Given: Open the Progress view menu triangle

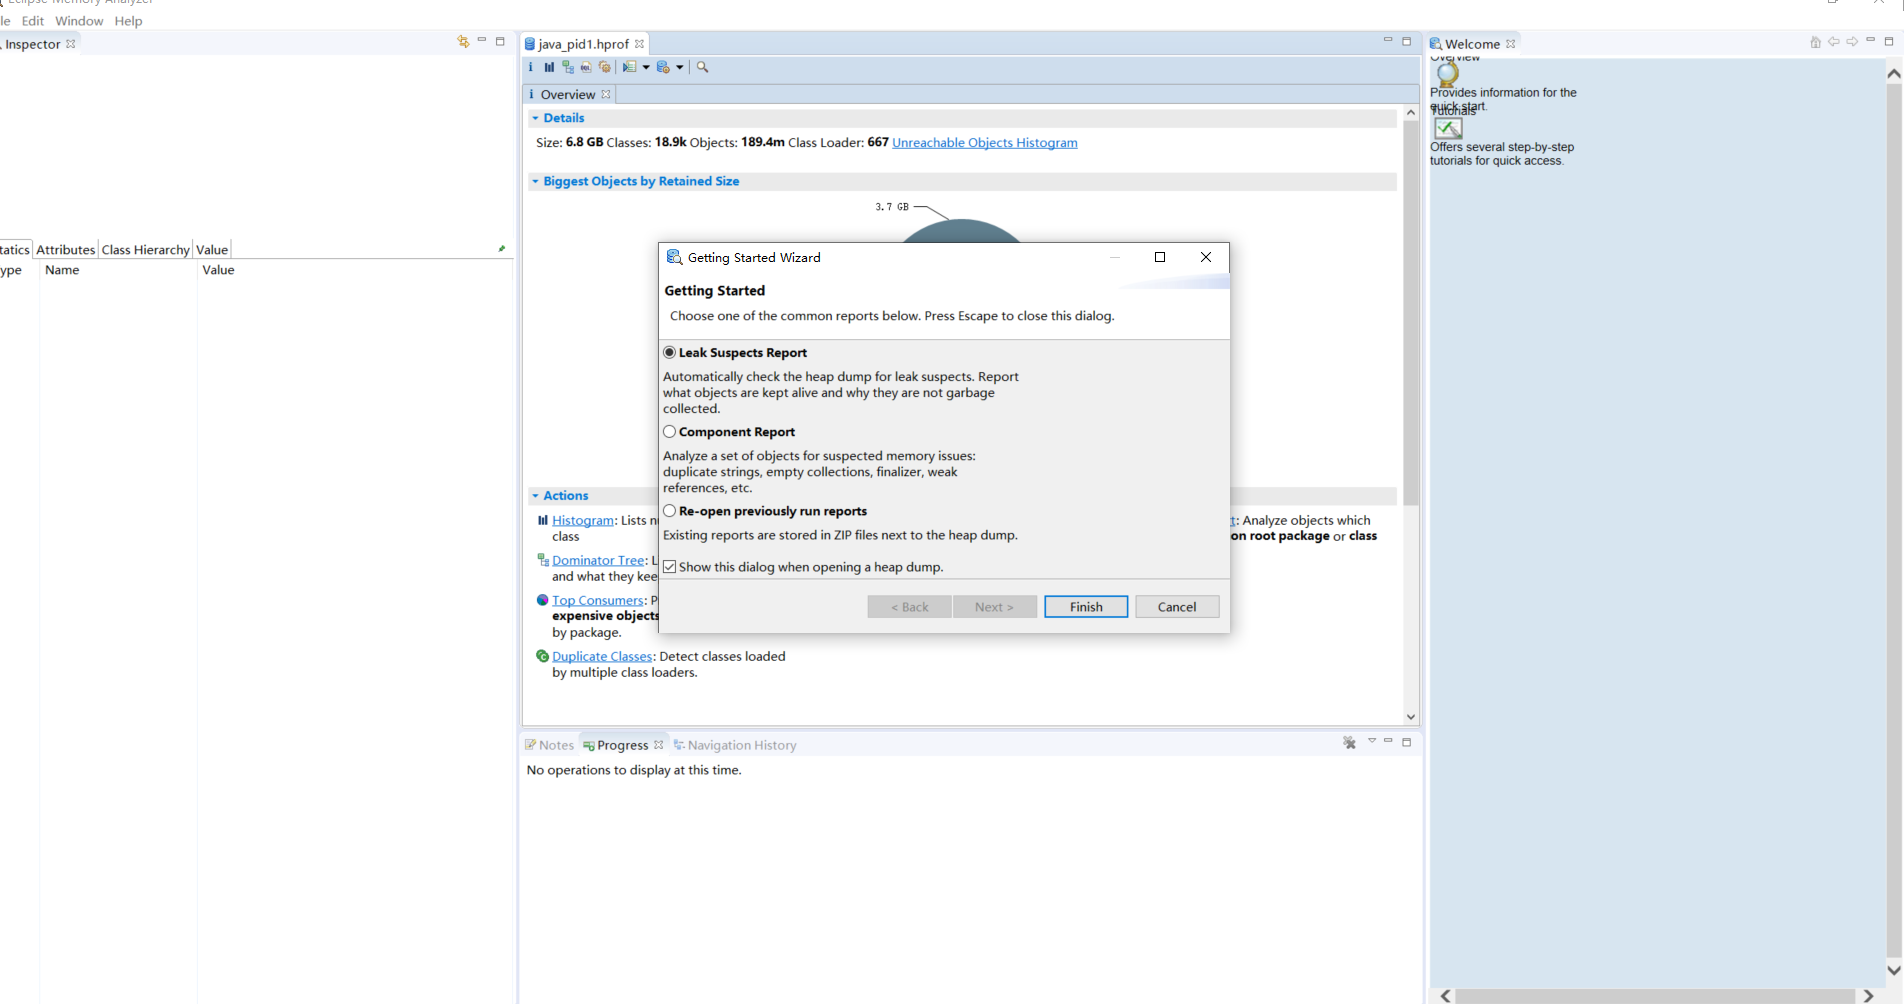Looking at the screenshot, I should 1372,741.
